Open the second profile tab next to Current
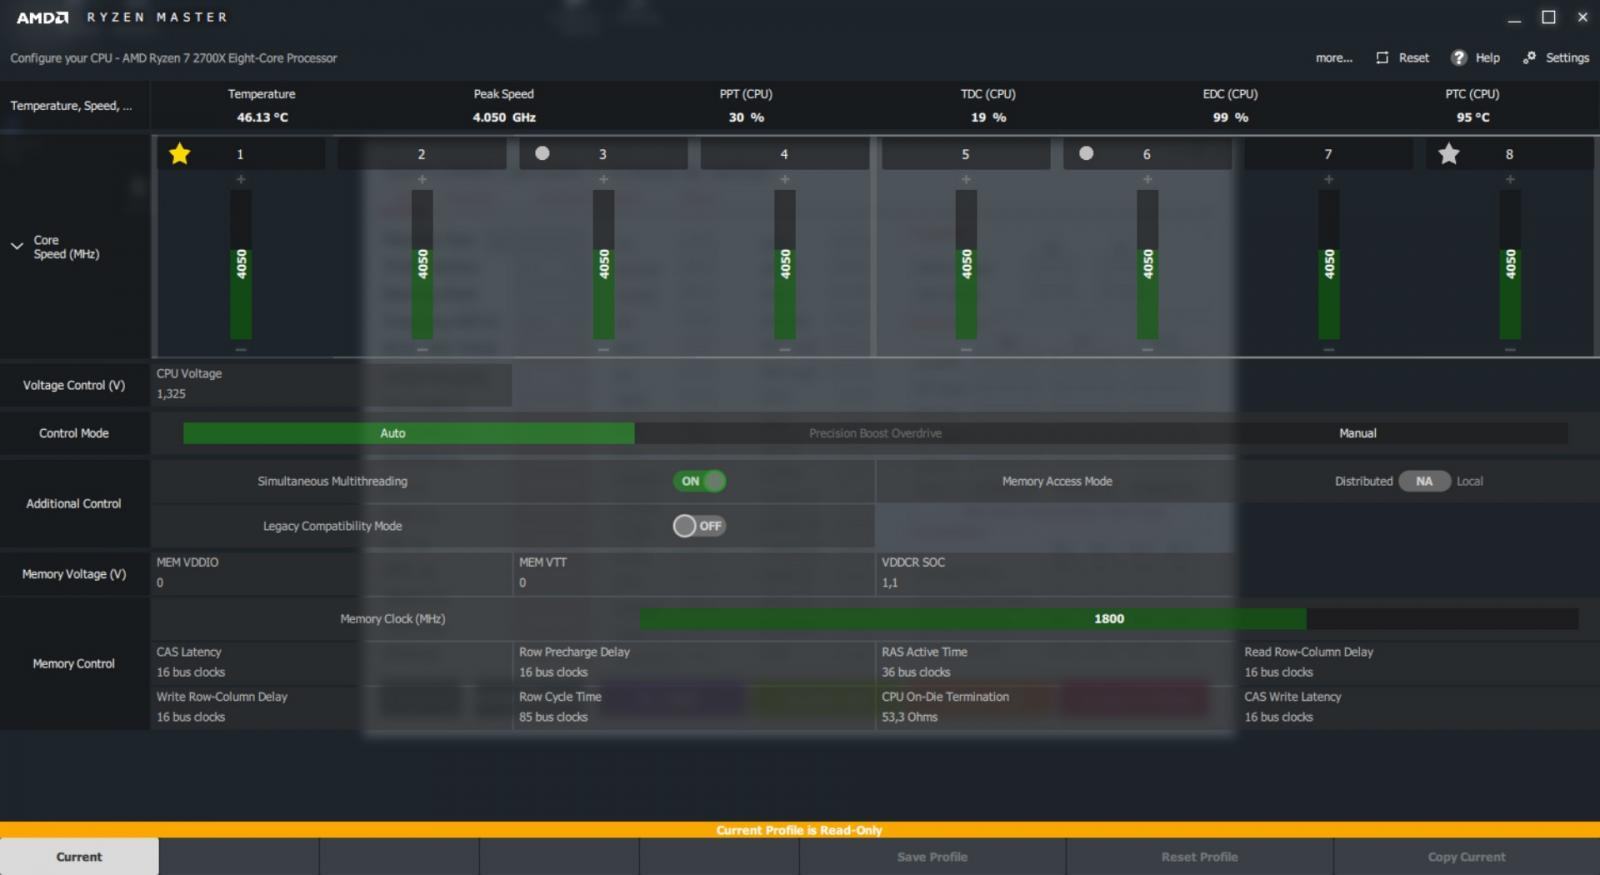 click(x=239, y=857)
